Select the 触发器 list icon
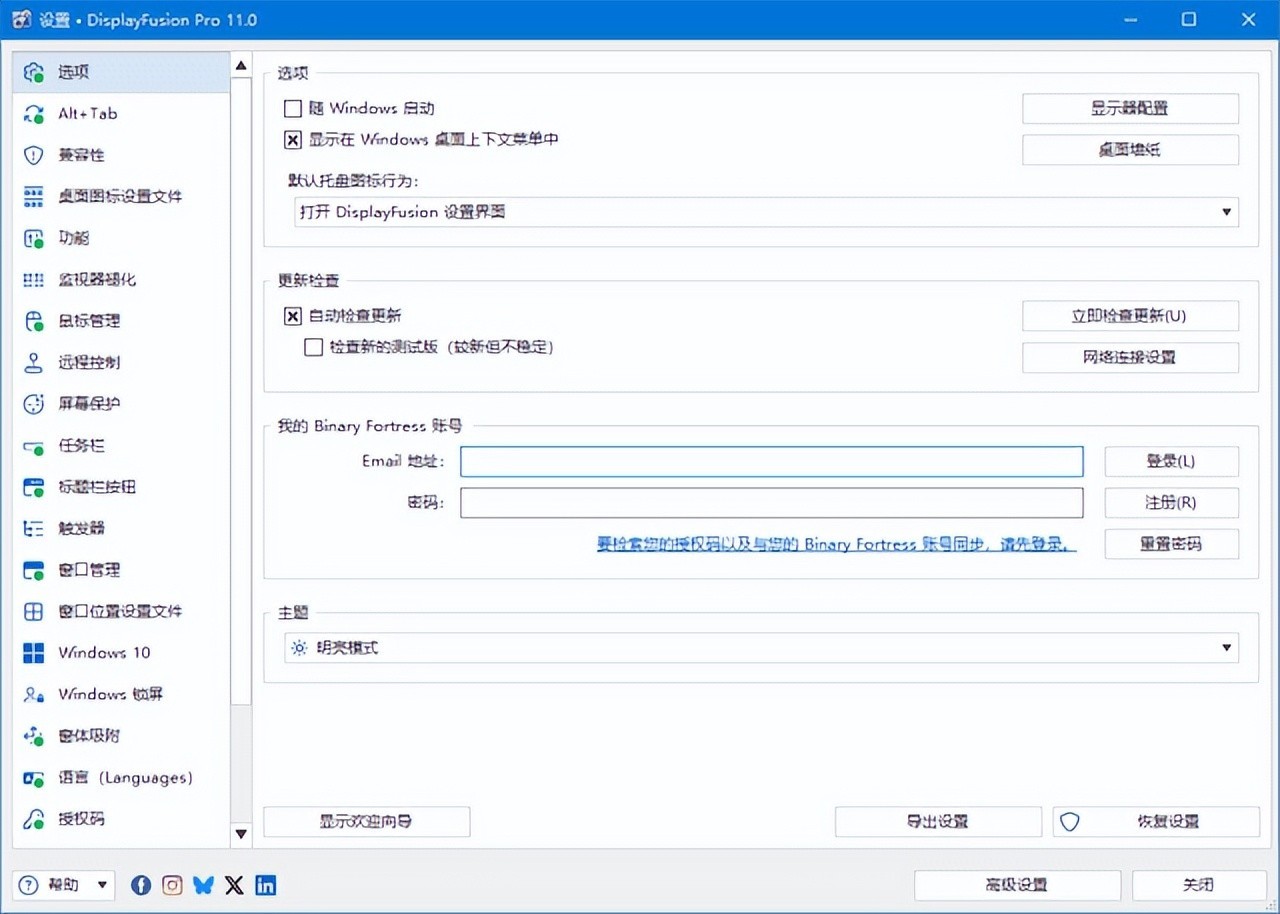1280x914 pixels. (34, 528)
